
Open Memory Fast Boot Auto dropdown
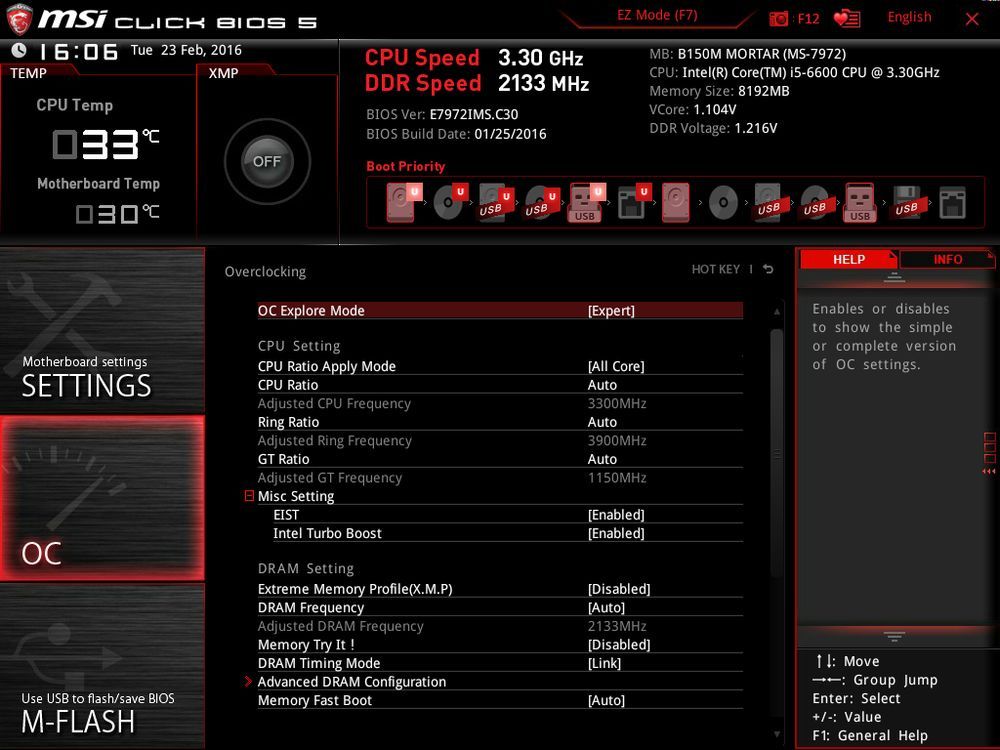(x=606, y=700)
